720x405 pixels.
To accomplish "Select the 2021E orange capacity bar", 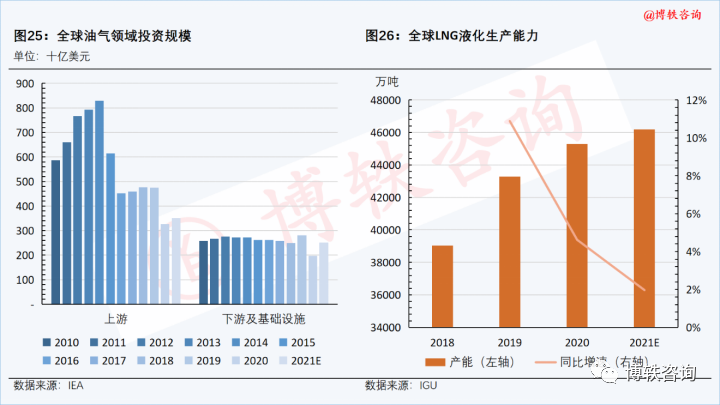I will (x=644, y=228).
